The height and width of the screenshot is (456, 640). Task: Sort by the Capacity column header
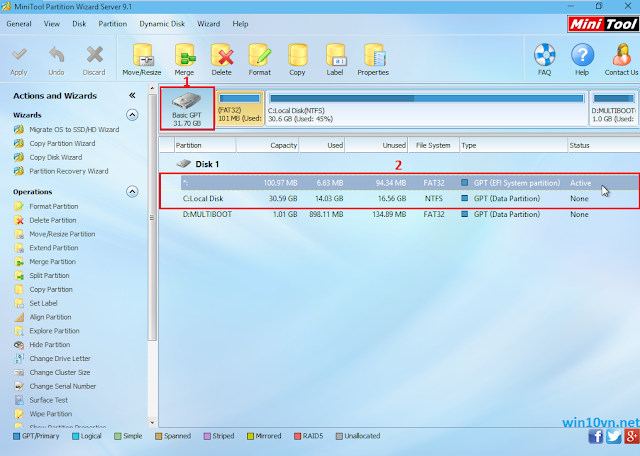pos(267,145)
